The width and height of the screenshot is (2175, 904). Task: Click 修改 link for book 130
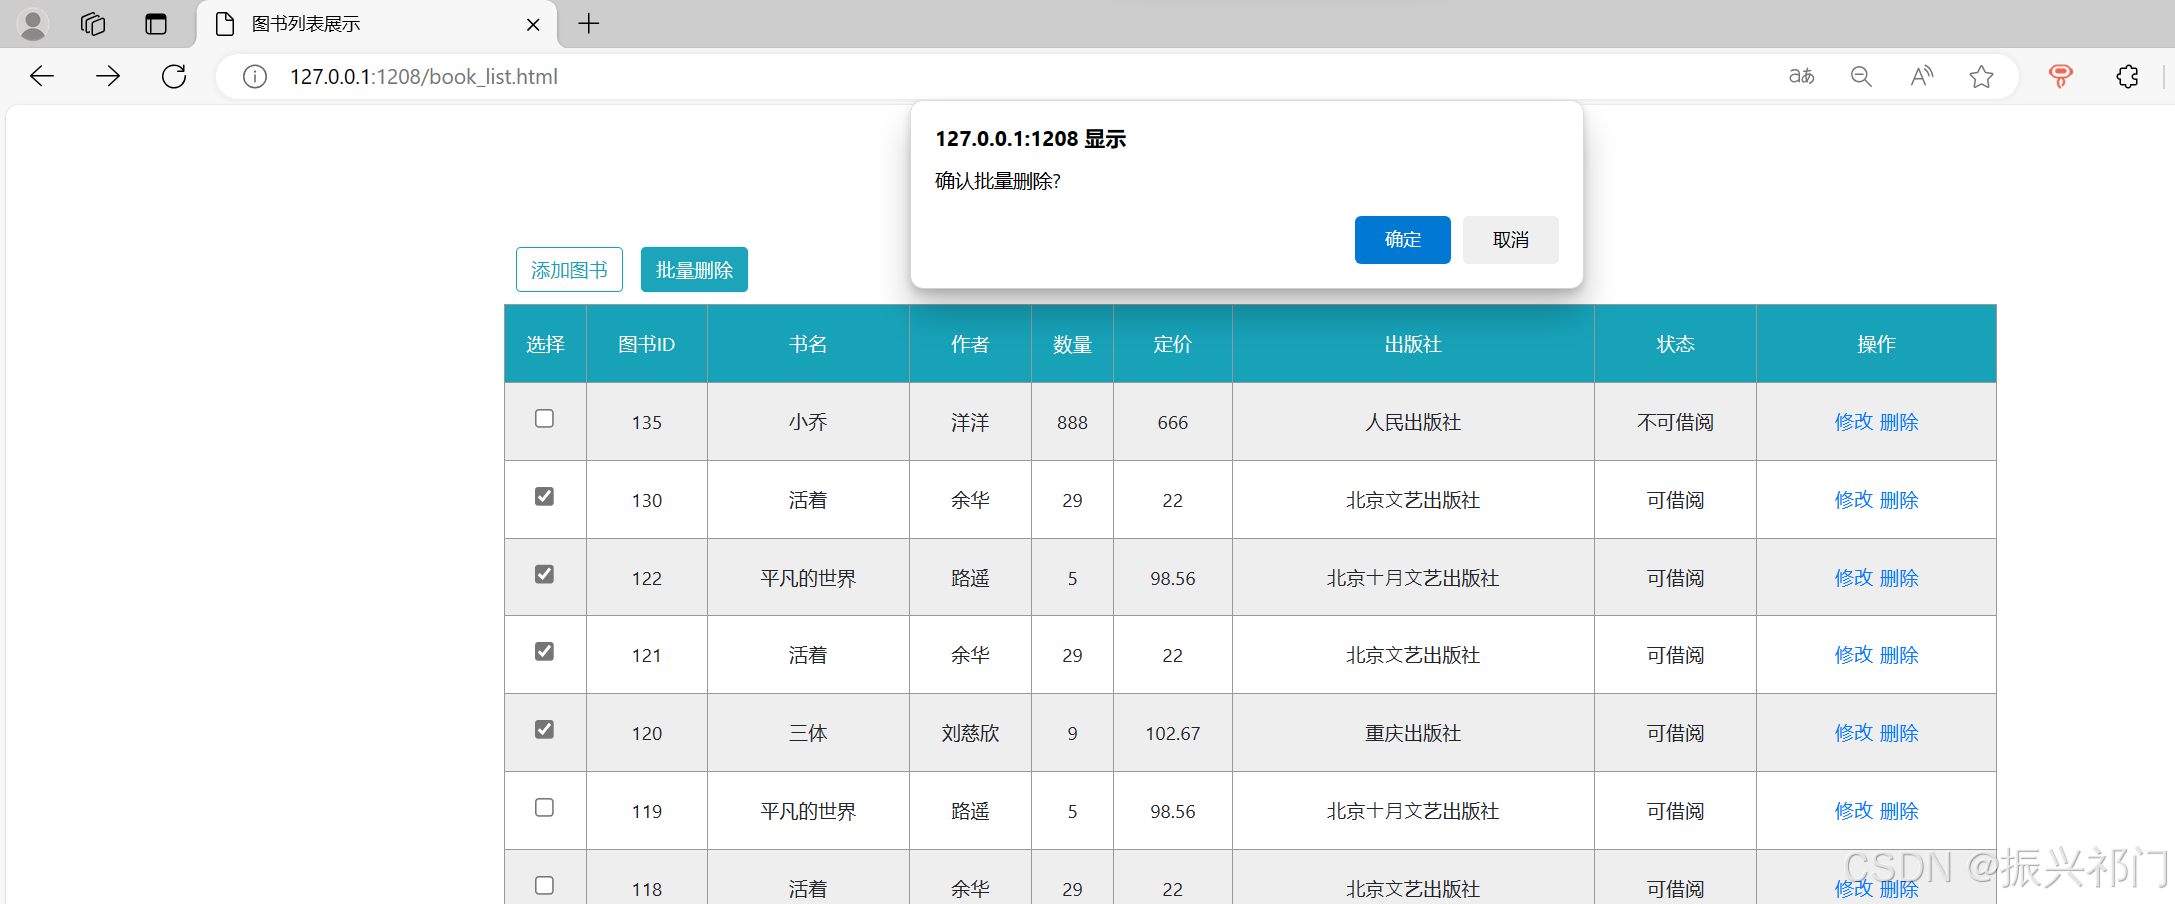click(1853, 500)
